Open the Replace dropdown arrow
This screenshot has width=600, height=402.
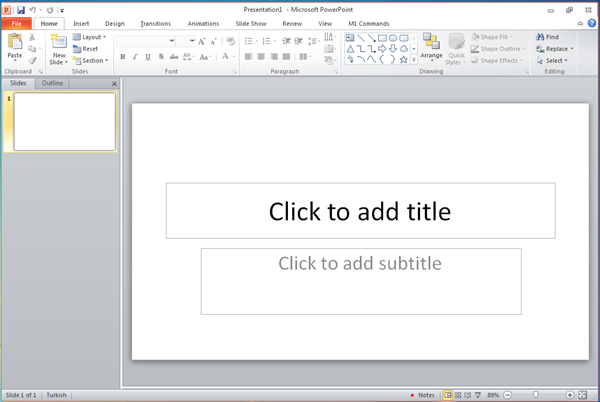tap(572, 48)
